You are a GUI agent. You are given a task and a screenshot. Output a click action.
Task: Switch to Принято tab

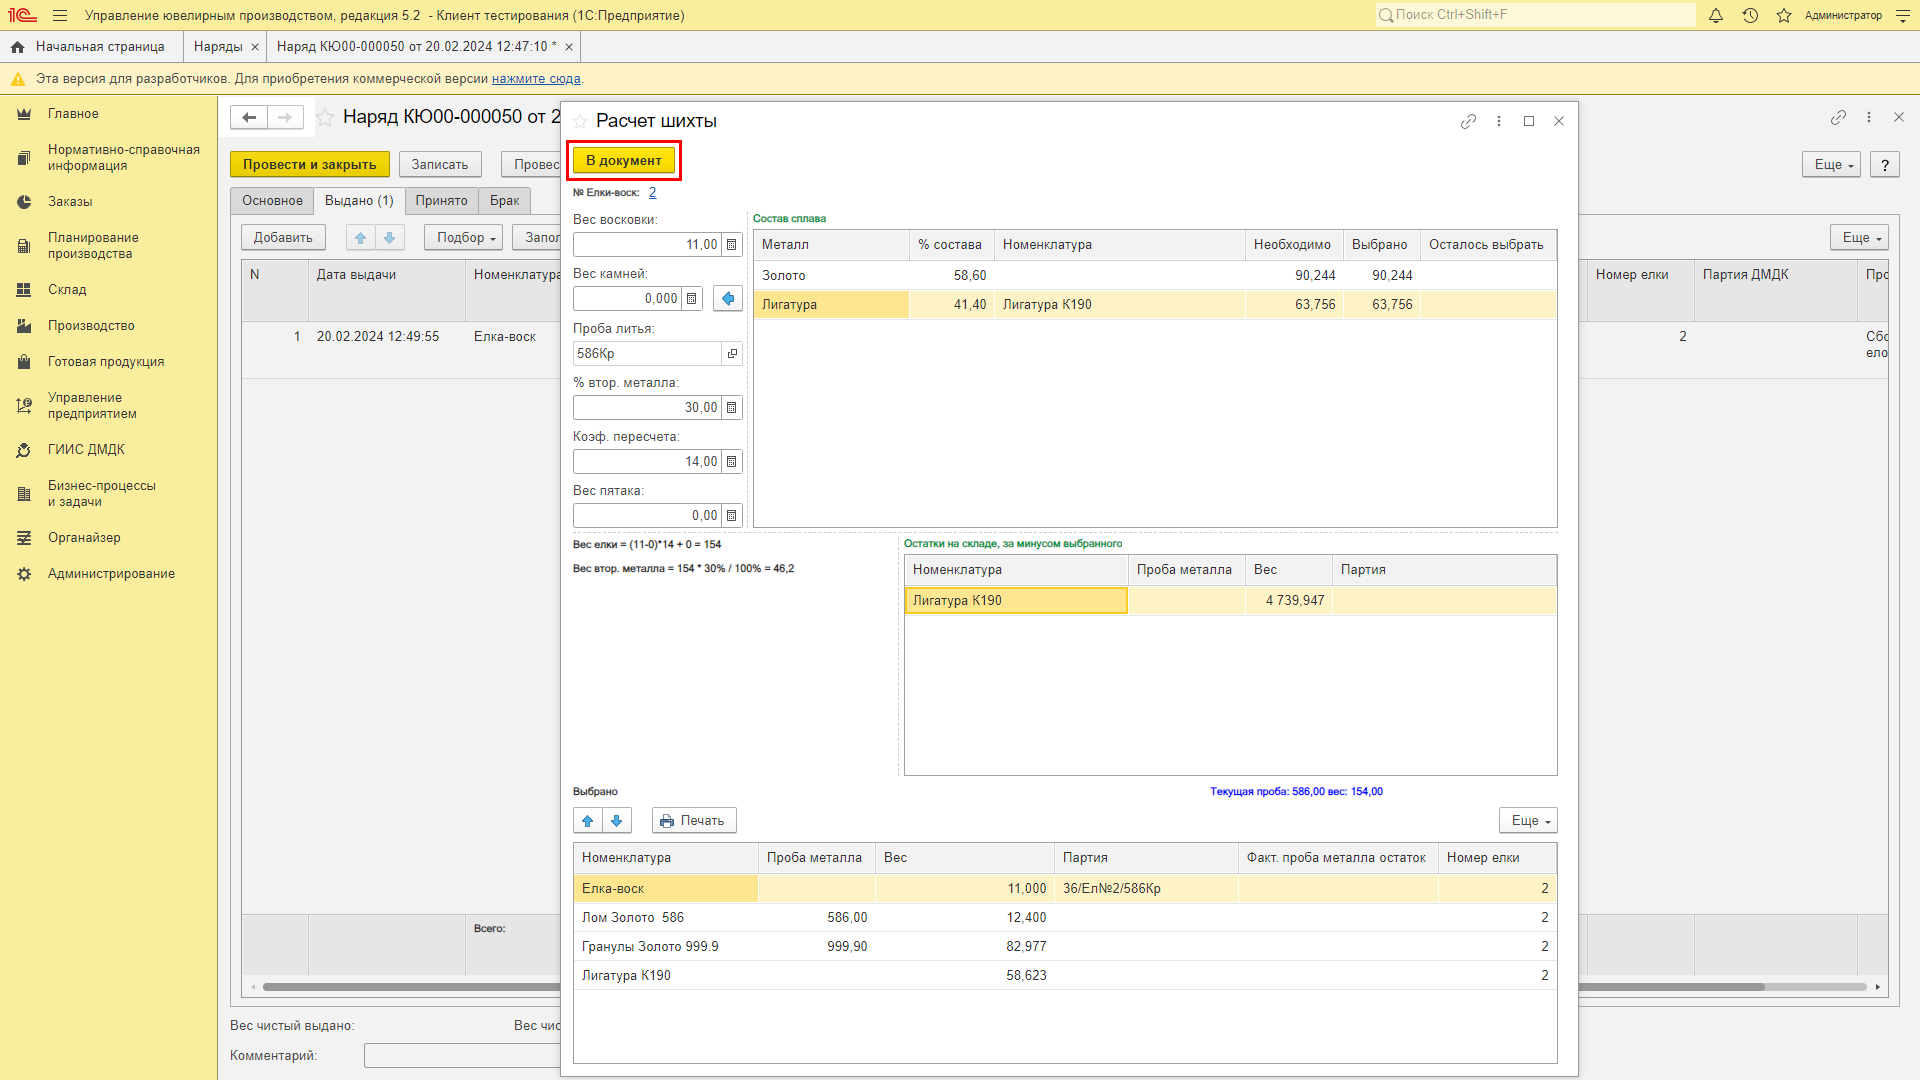click(441, 201)
